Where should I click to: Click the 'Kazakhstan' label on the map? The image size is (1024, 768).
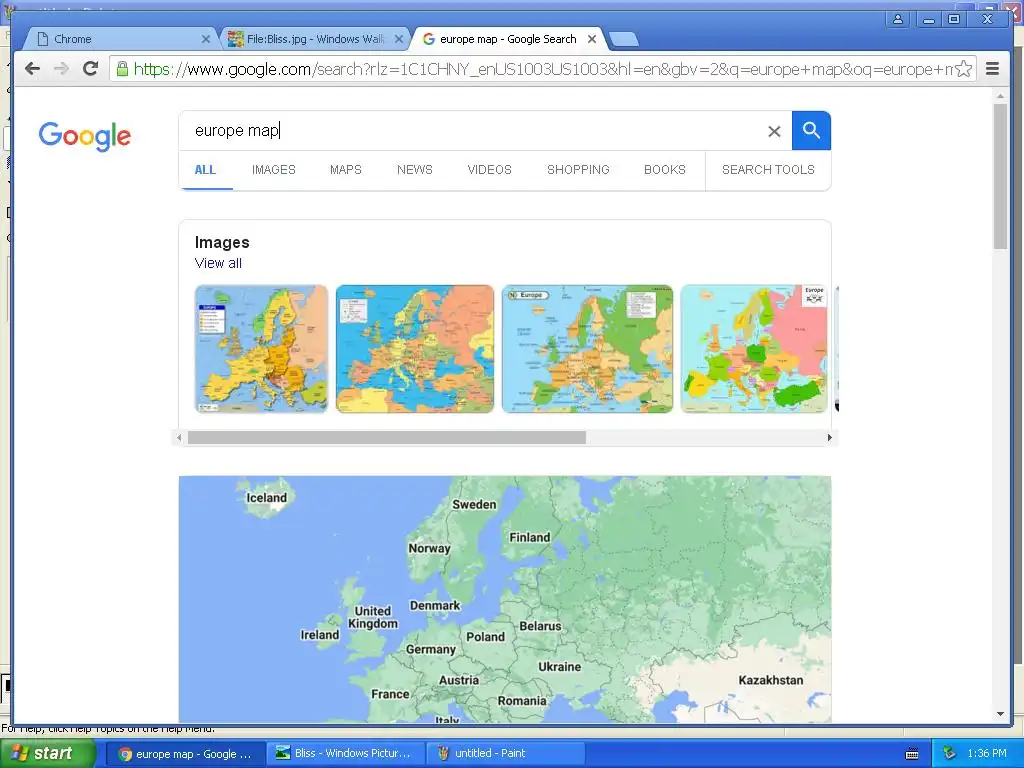[771, 680]
